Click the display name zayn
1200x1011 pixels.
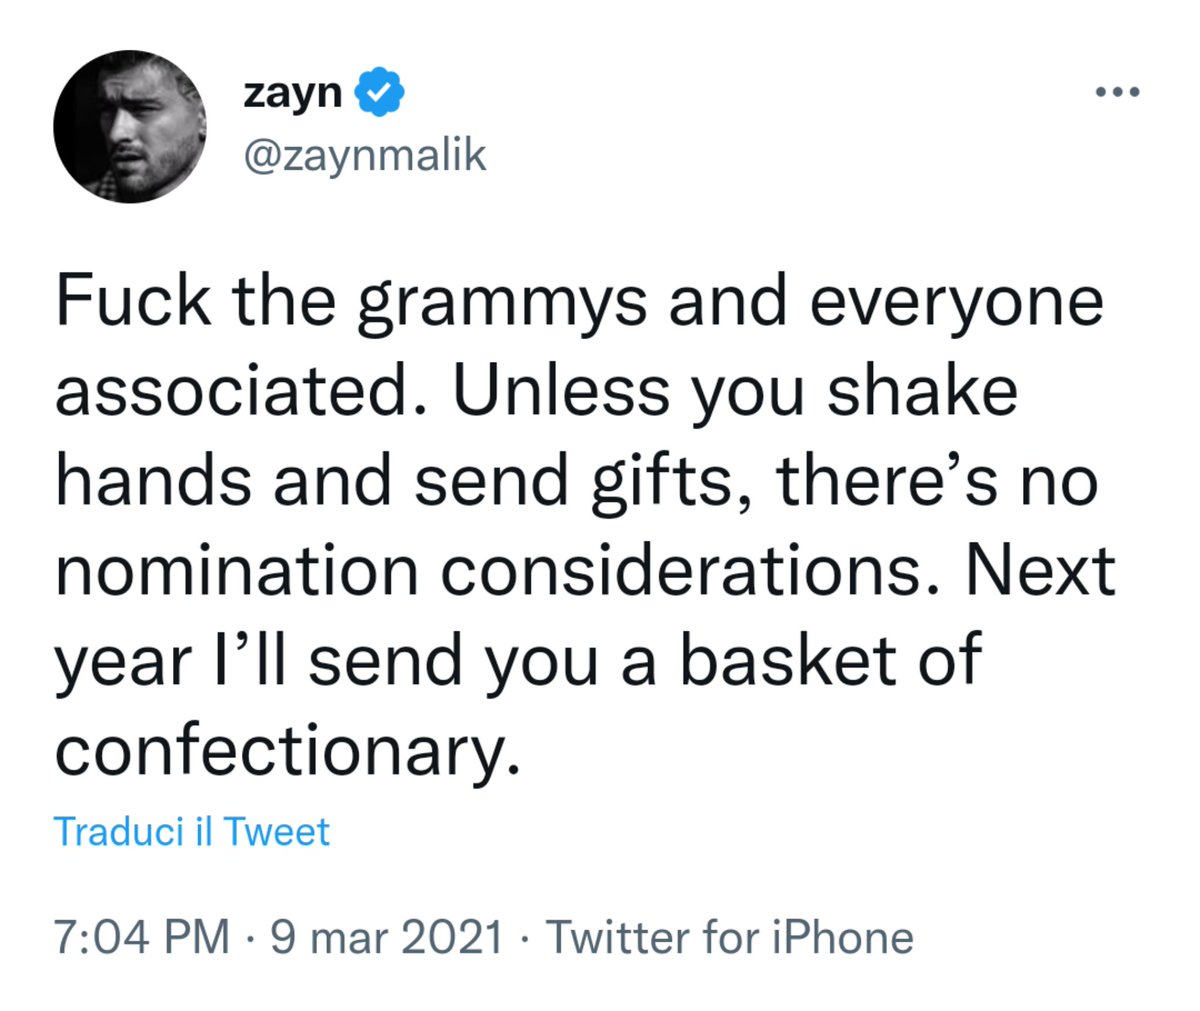292,93
